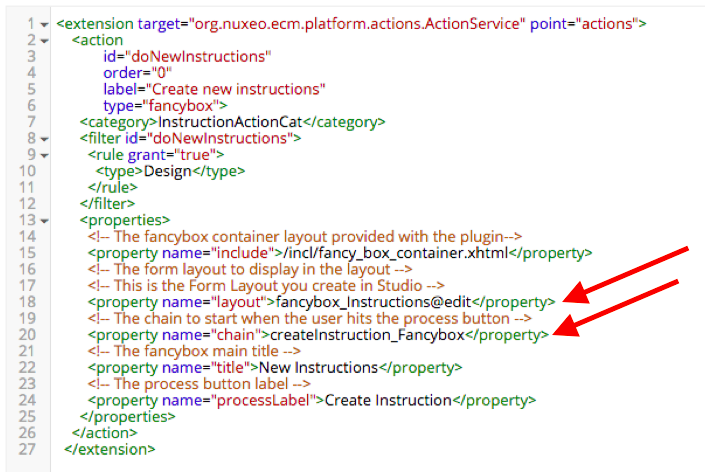Click the "fancybox main title" comment
This screenshot has height=472, width=705.
pyautogui.click(x=194, y=352)
